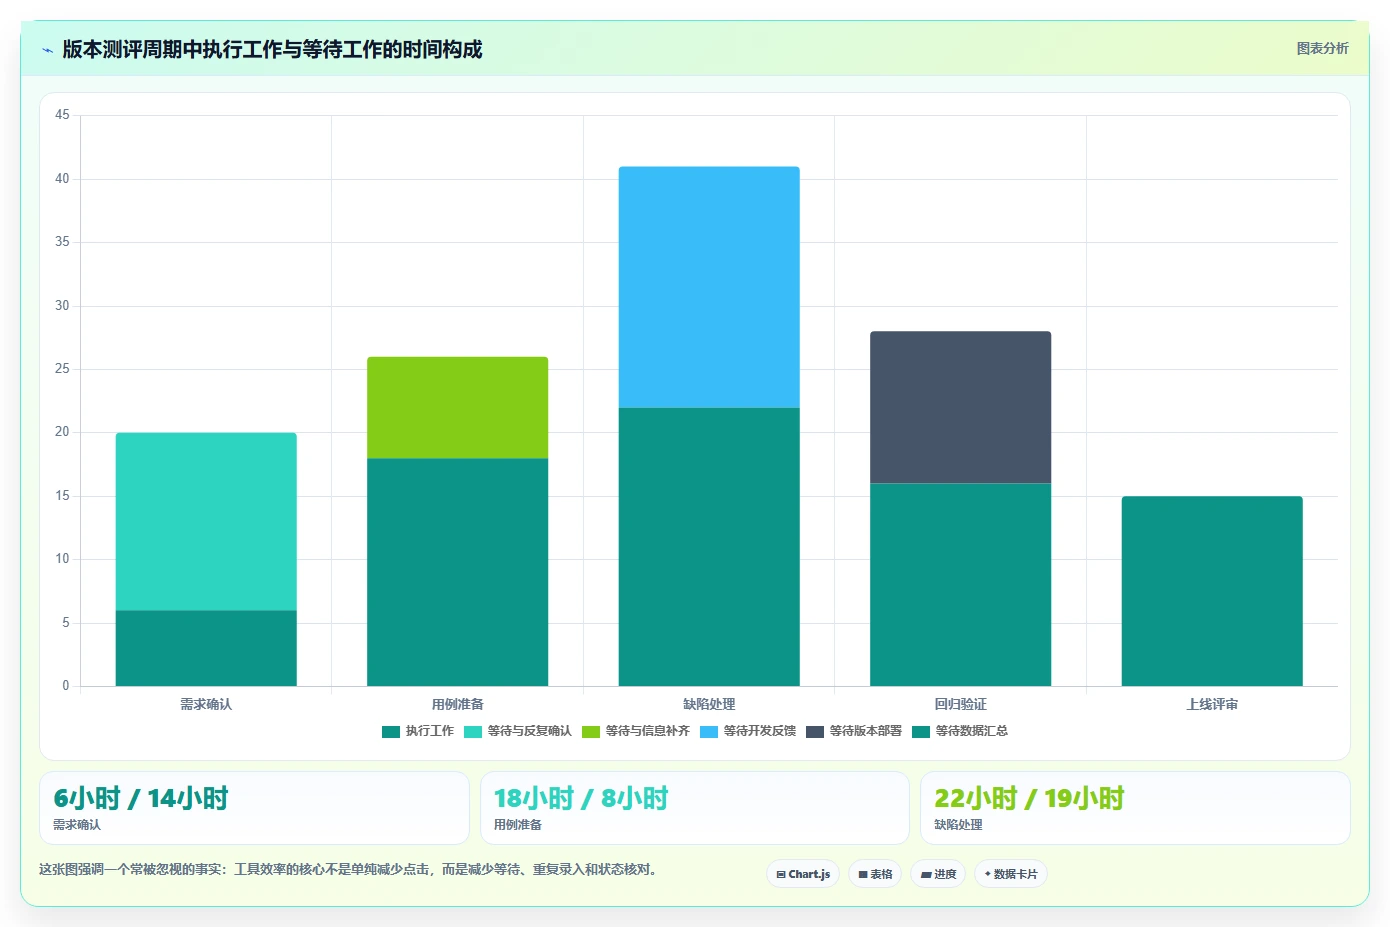
Task: Click the y-axis value 45
Action: pos(62,115)
